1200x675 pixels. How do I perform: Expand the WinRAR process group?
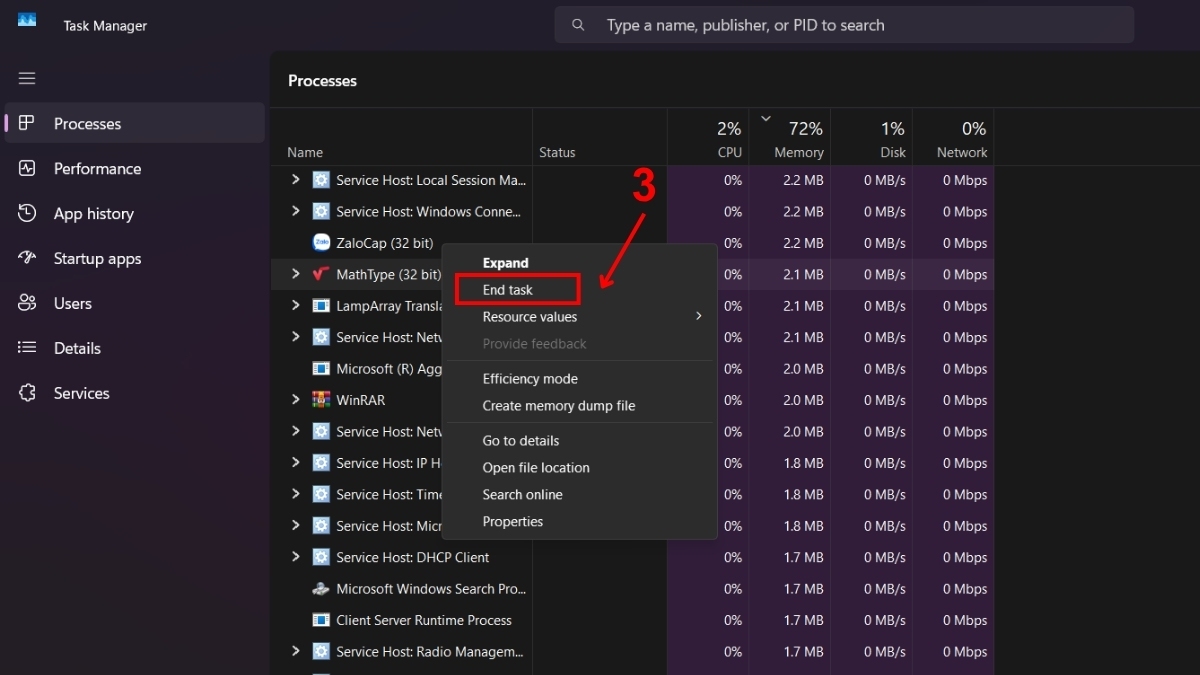(x=295, y=400)
